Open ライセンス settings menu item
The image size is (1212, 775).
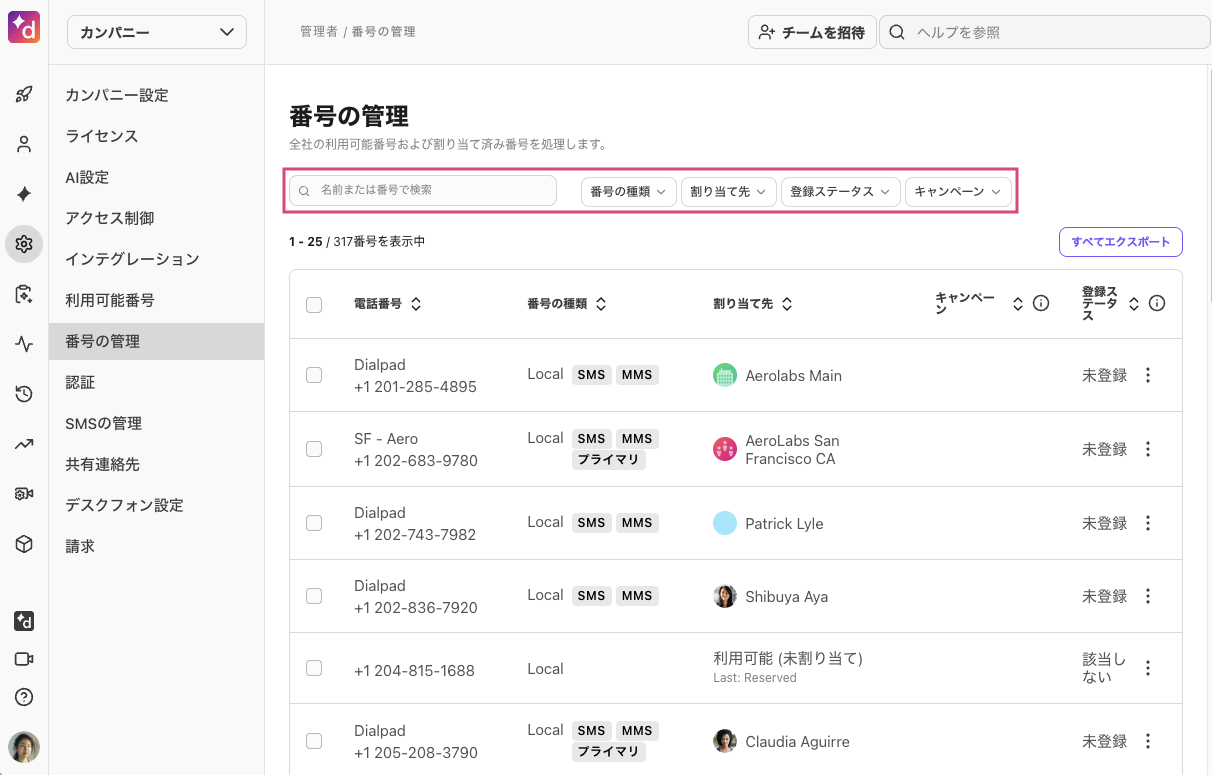(x=102, y=136)
